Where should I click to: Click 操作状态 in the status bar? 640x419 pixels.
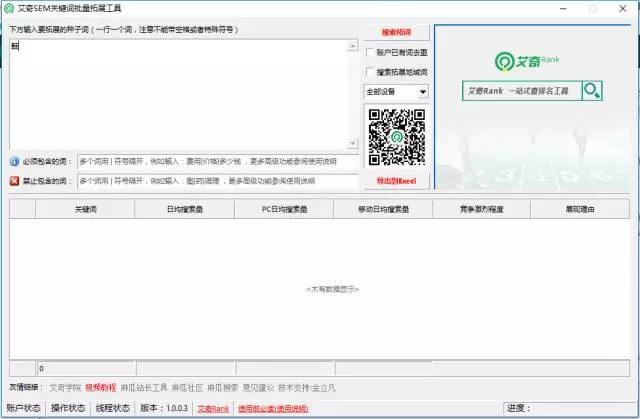tap(68, 408)
